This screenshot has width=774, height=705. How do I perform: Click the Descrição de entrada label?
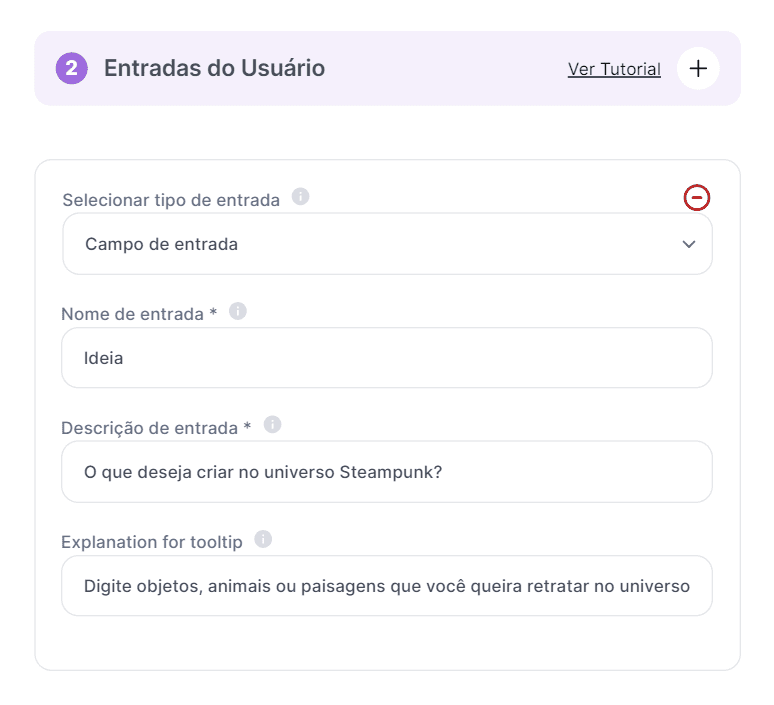pos(156,428)
